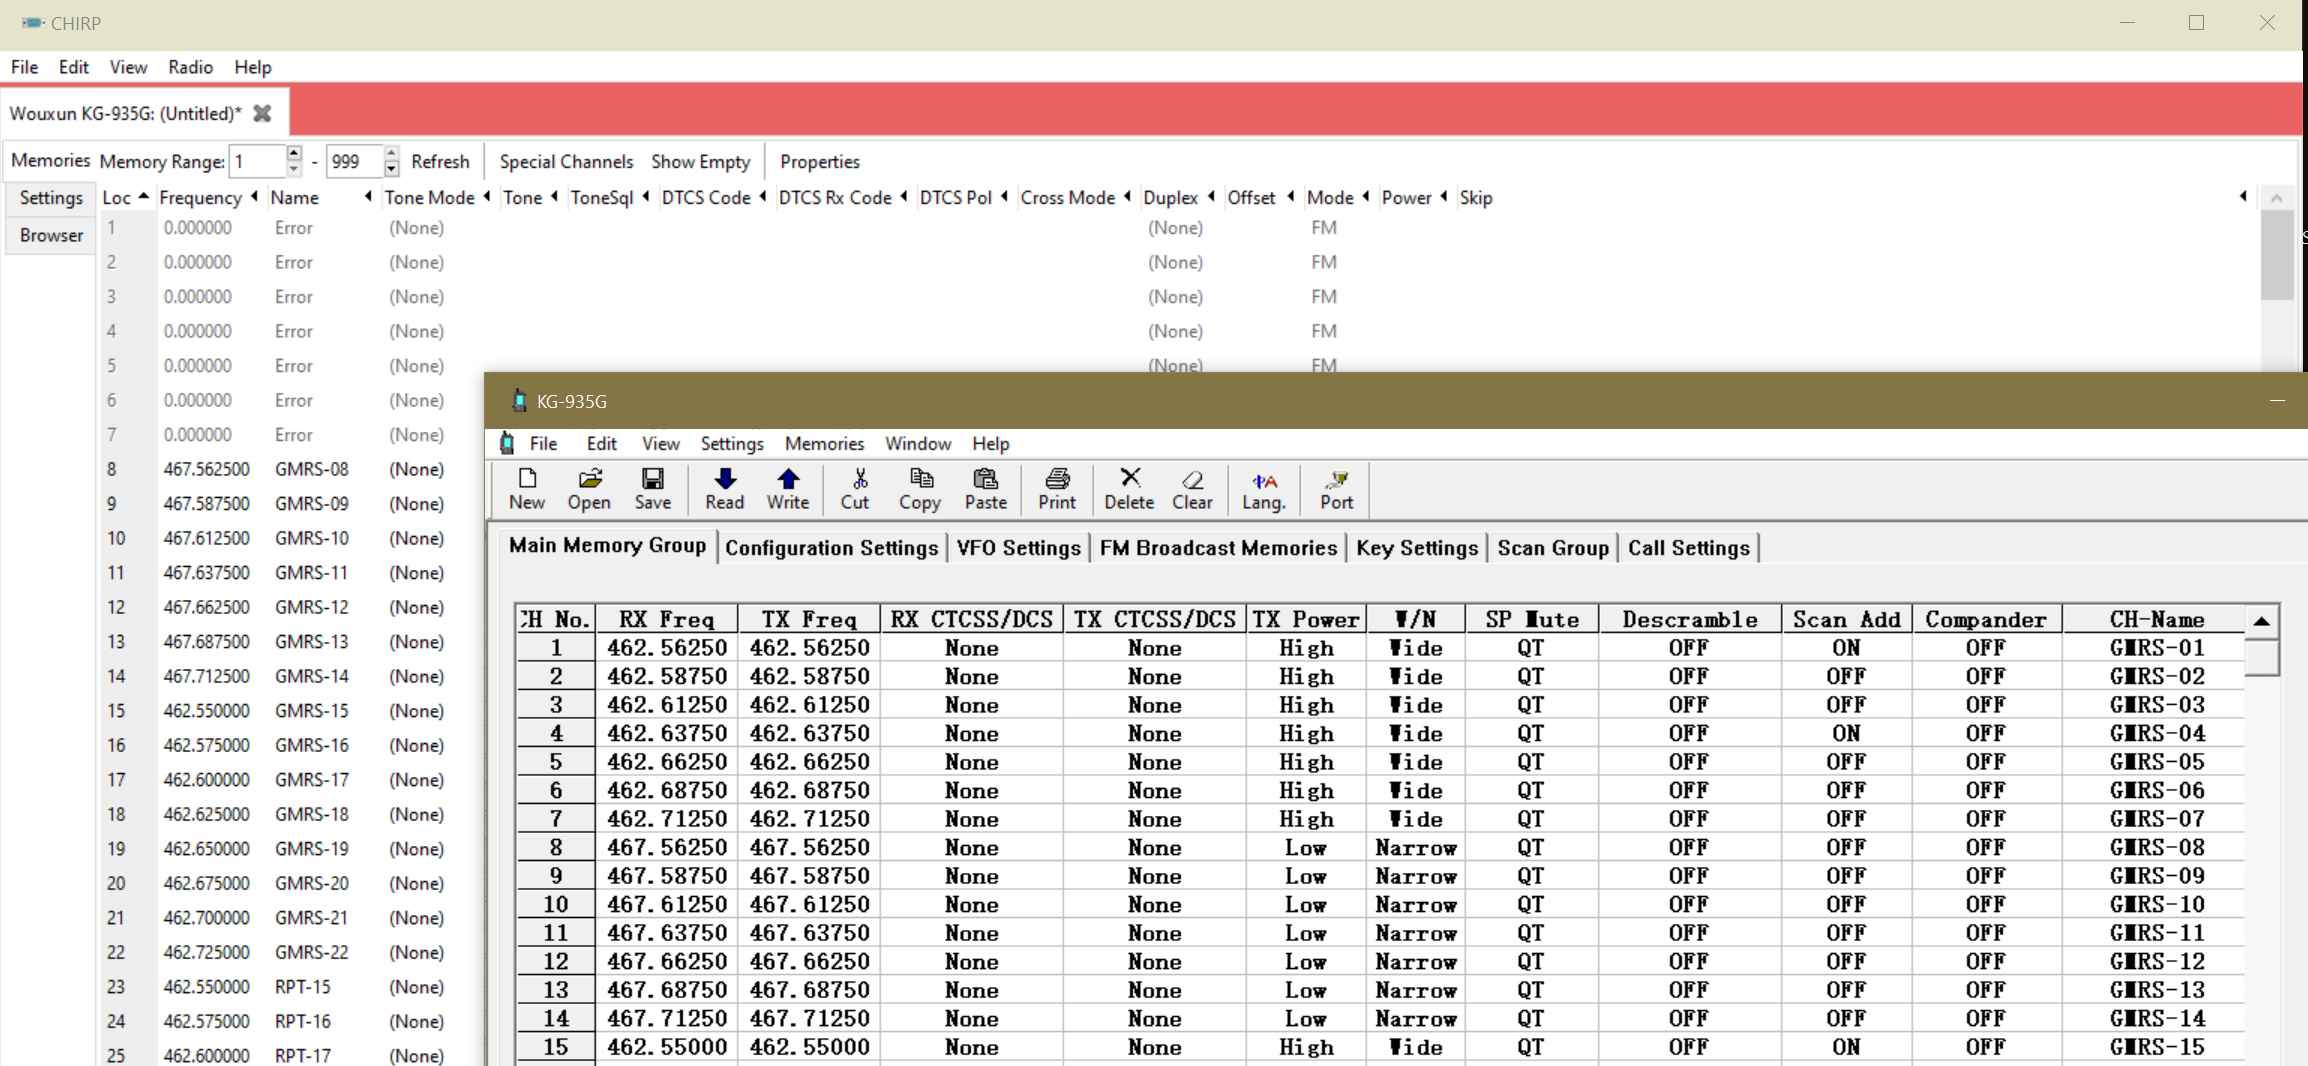The height and width of the screenshot is (1066, 2308).
Task: Open Port settings icon
Action: (x=1336, y=489)
